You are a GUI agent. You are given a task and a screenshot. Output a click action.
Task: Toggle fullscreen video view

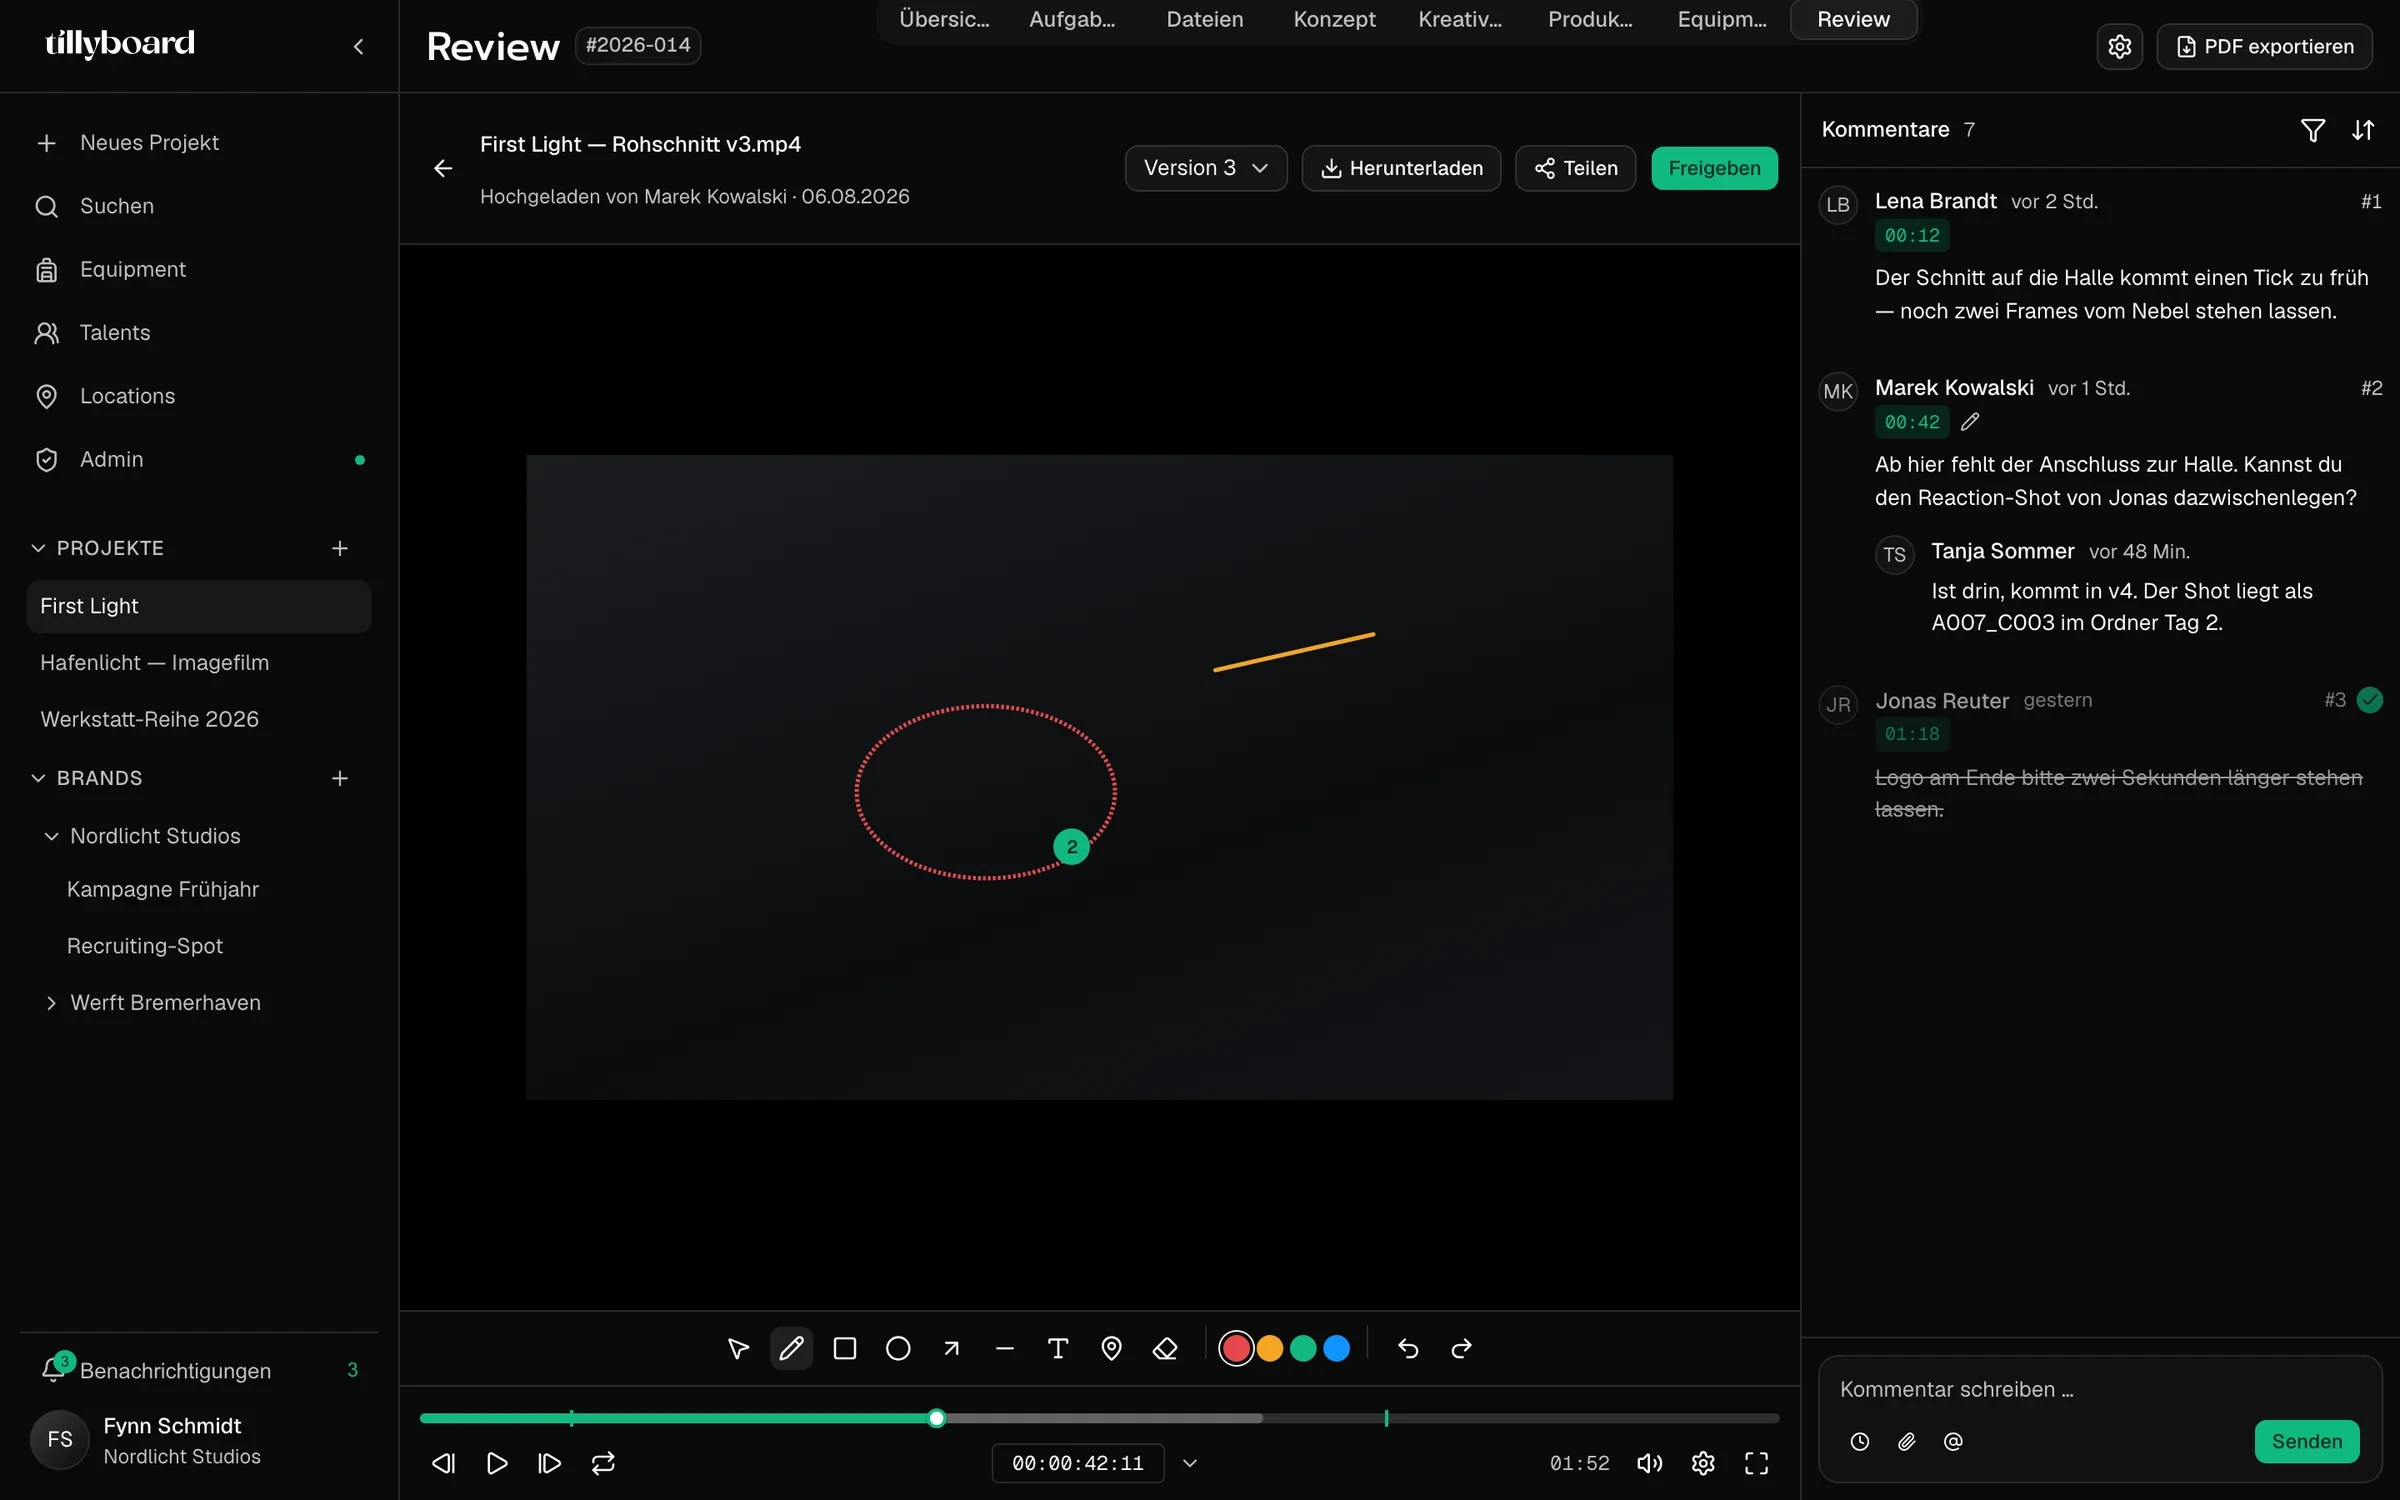(x=1756, y=1464)
